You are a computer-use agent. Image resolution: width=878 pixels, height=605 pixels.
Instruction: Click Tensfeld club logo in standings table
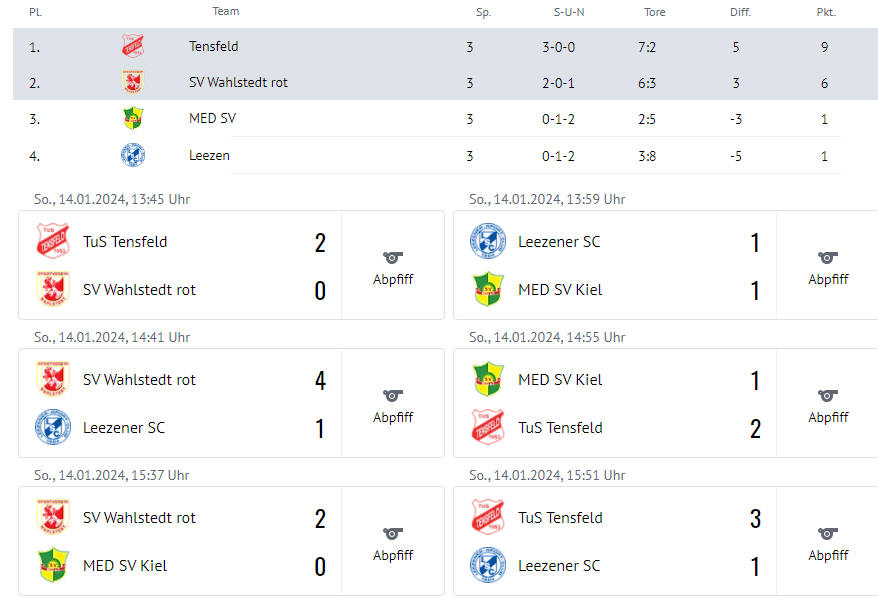click(x=133, y=46)
